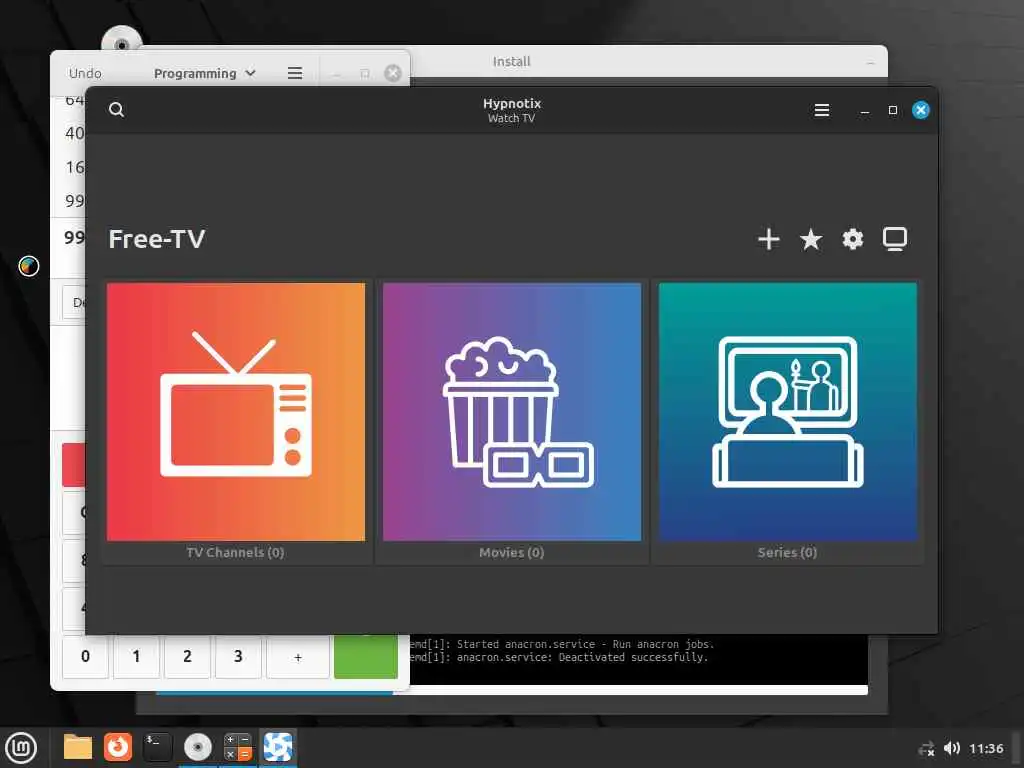Click the calculator 2 key

[187, 657]
